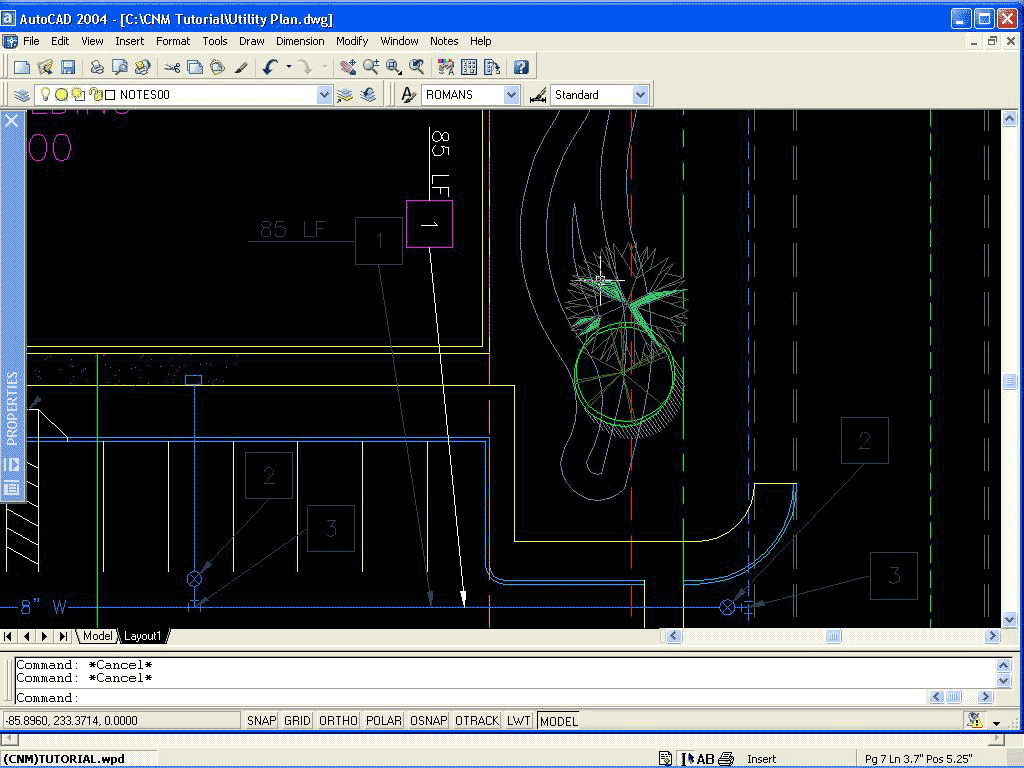The image size is (1024, 768).
Task: Click the MODEL button in status bar
Action: 558,720
